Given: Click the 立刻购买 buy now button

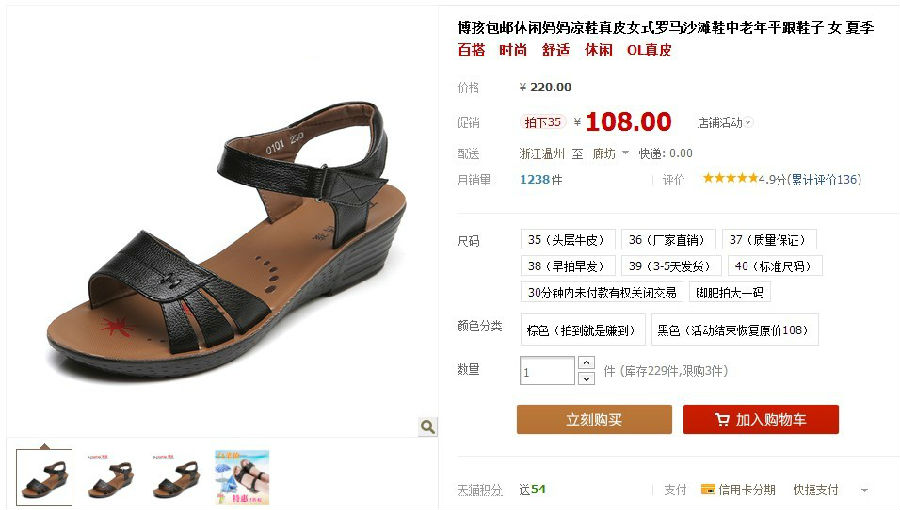Looking at the screenshot, I should [x=594, y=419].
